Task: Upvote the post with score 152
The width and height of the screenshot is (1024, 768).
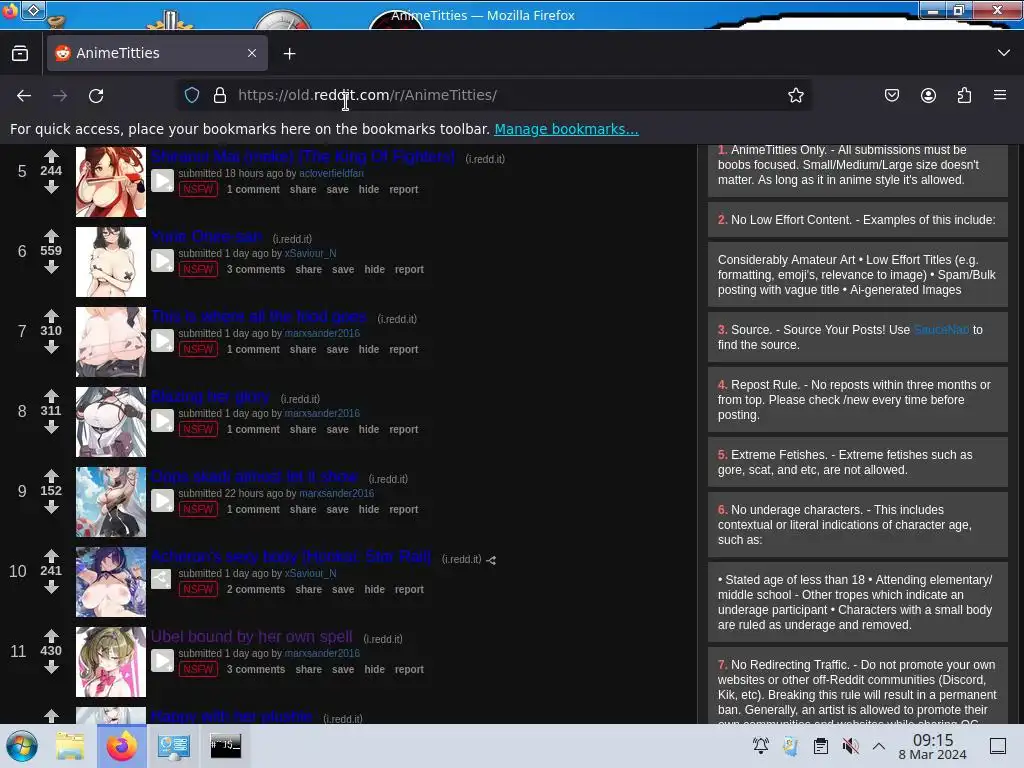Action: (51, 476)
